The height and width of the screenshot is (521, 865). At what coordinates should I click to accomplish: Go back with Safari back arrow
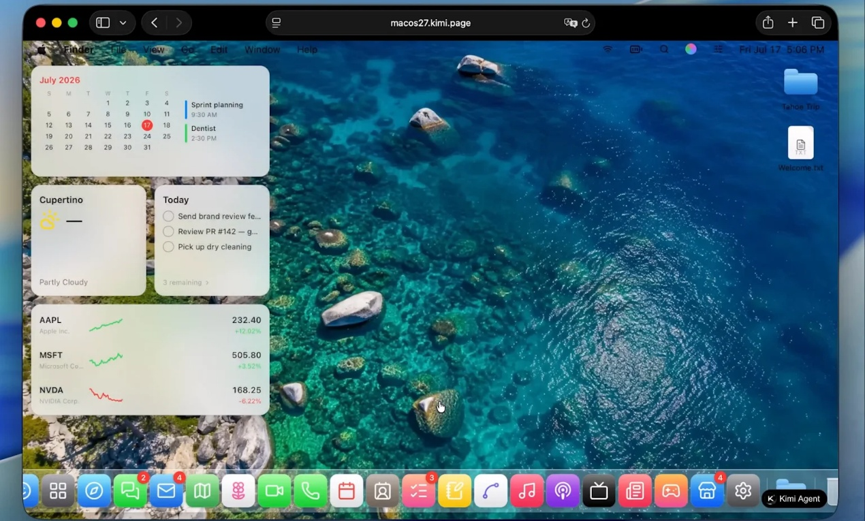[154, 23]
